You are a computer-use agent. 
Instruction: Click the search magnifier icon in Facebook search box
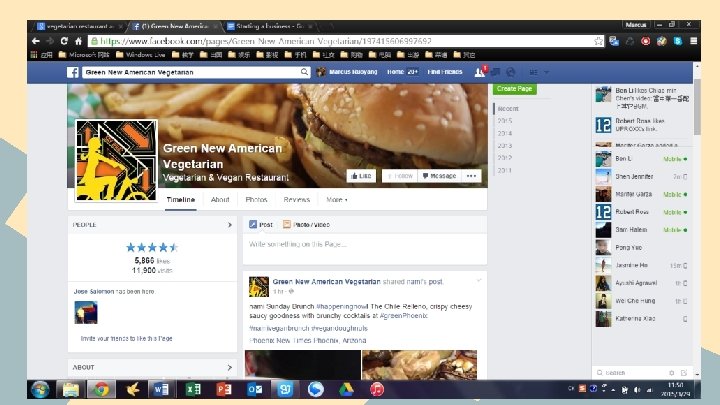pyautogui.click(x=304, y=72)
